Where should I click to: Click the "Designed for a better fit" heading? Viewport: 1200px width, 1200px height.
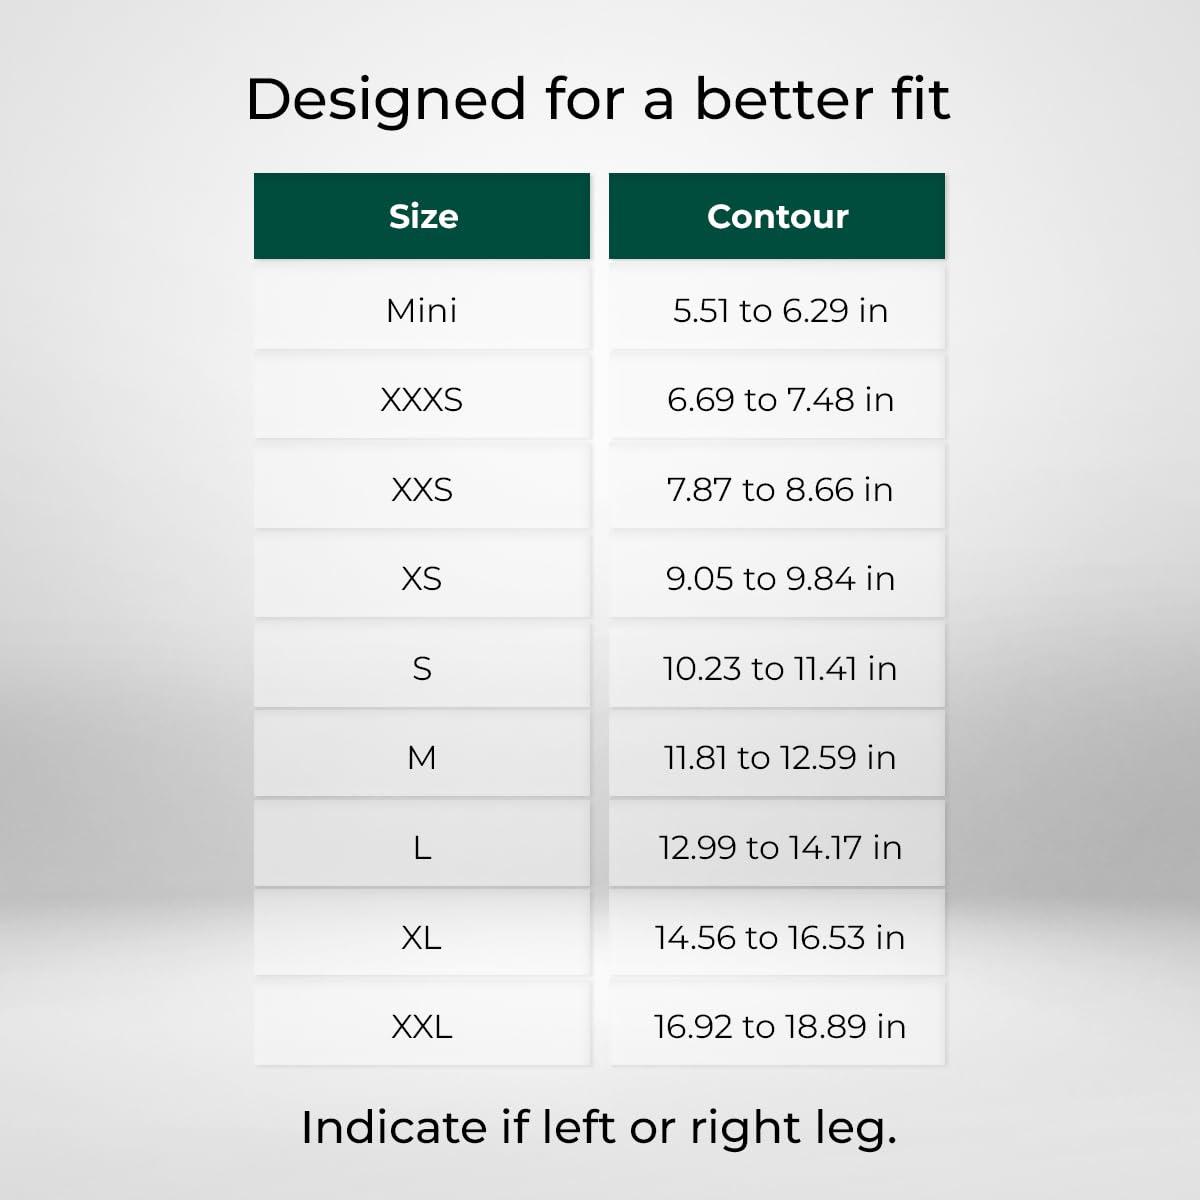pyautogui.click(x=598, y=99)
